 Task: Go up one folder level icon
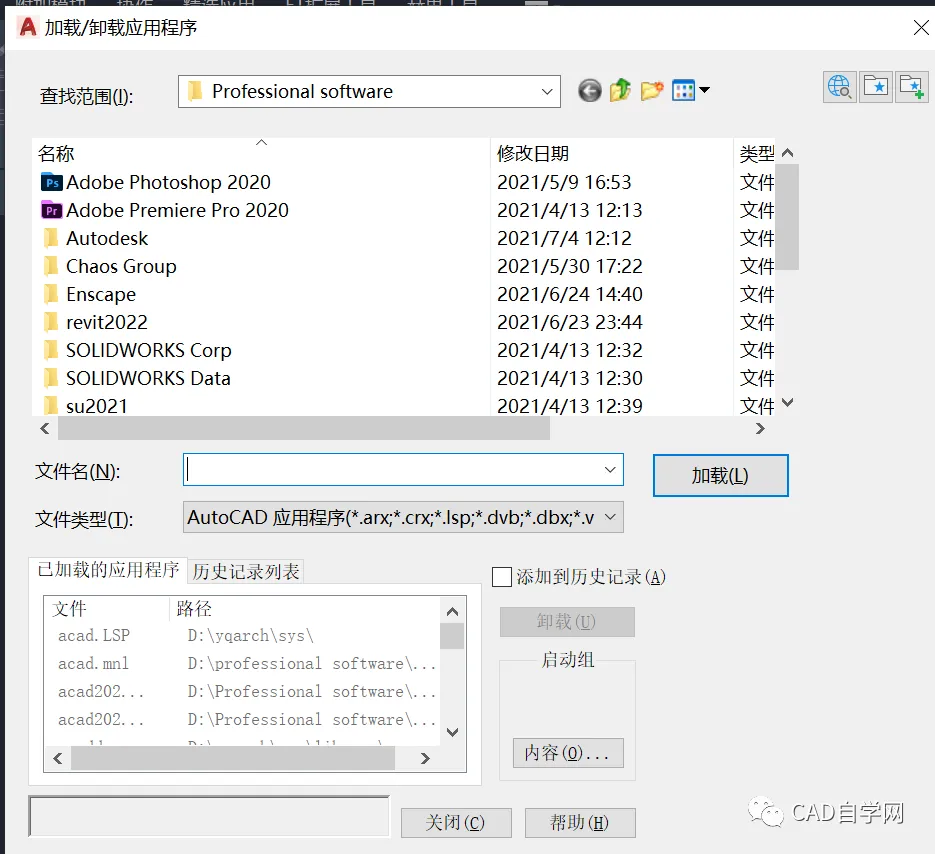pos(620,91)
